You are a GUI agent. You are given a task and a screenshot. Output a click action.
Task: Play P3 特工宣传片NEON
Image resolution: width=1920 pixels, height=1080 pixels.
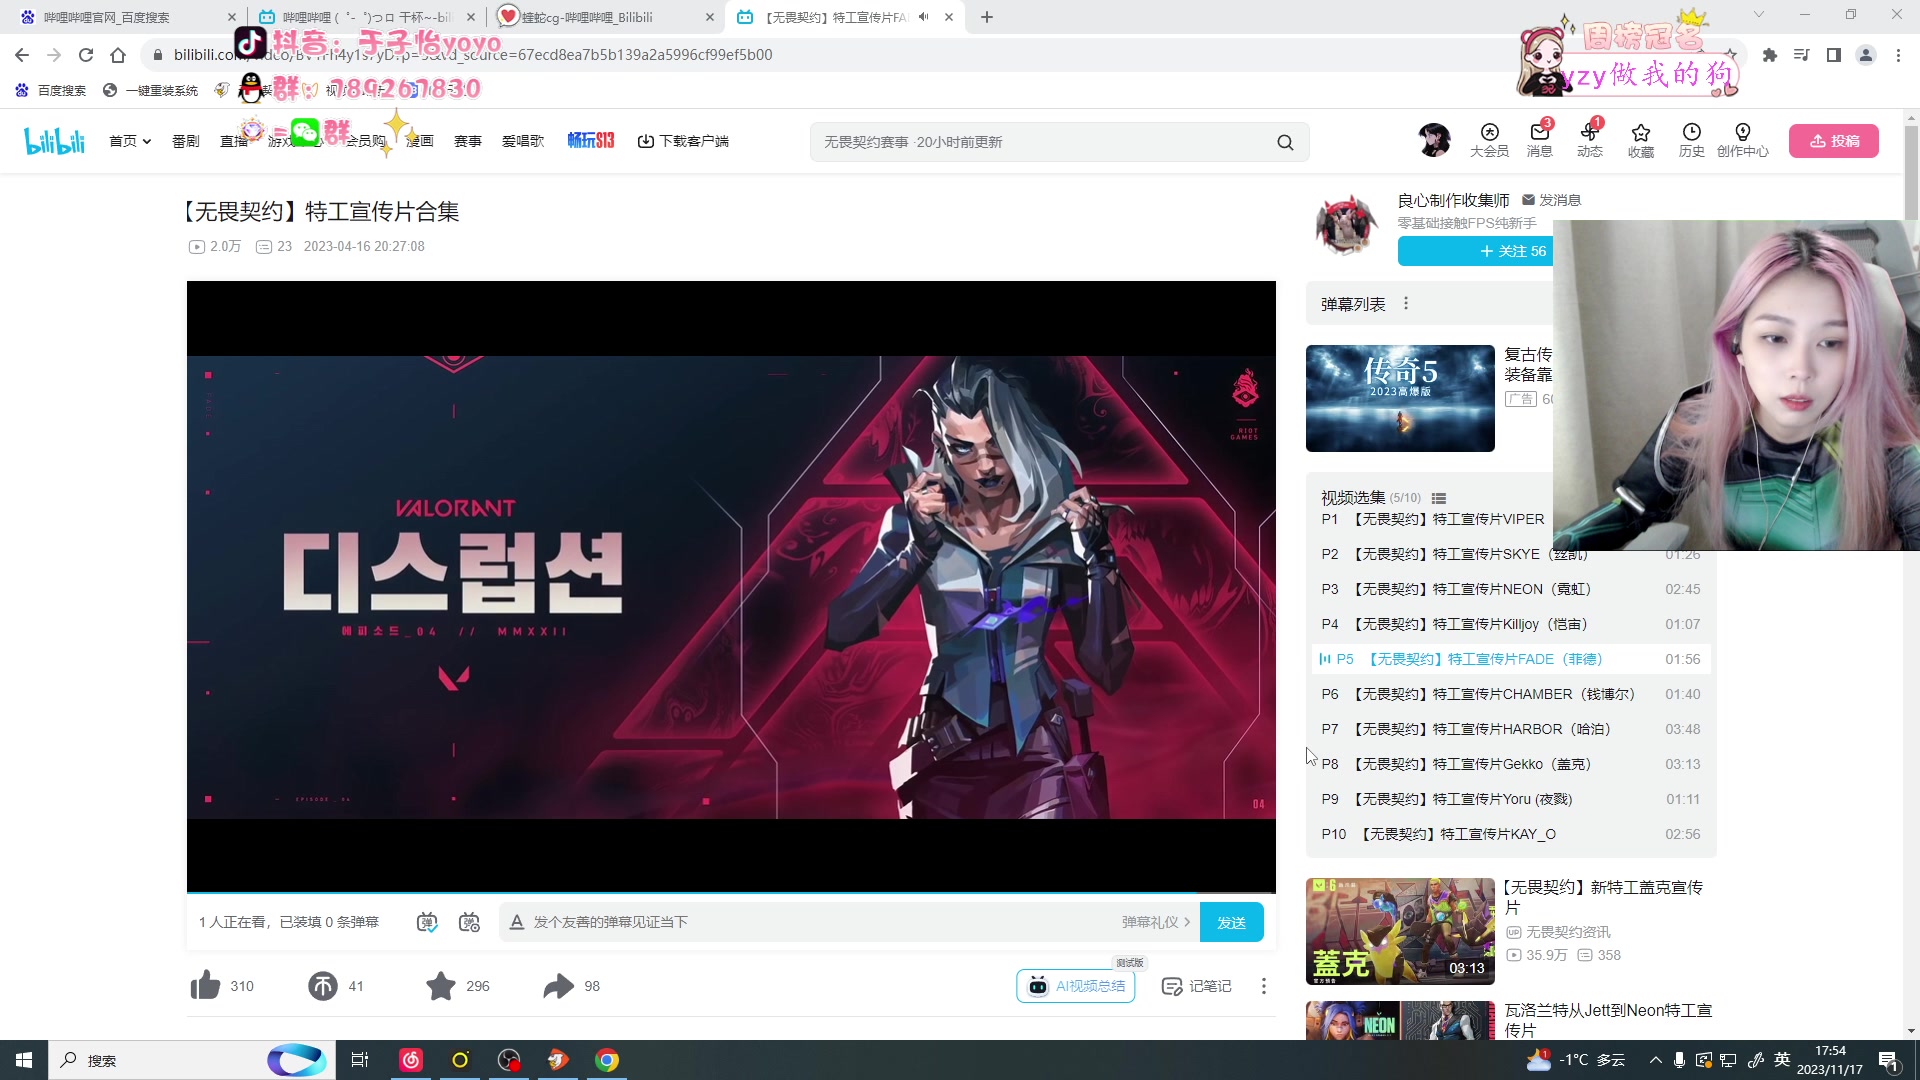[x=1511, y=589]
